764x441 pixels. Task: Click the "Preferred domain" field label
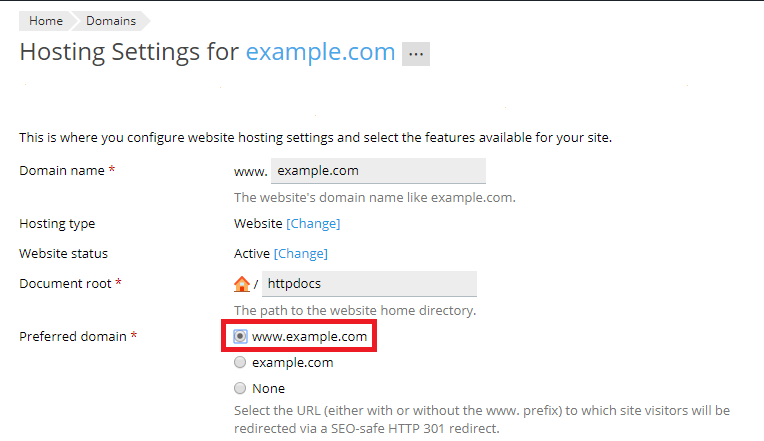point(73,337)
